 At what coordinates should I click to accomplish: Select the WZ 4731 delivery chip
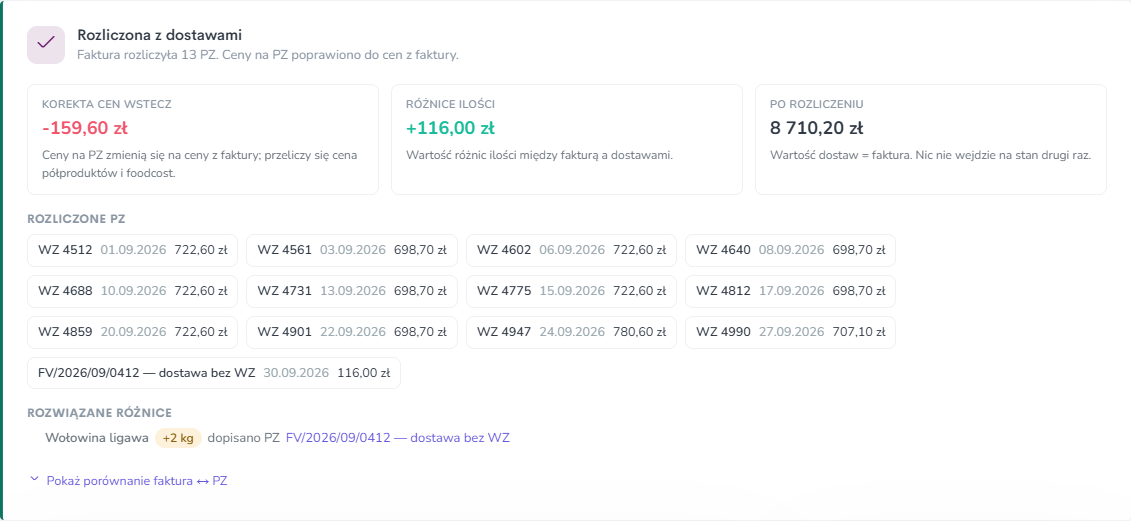[x=352, y=292]
